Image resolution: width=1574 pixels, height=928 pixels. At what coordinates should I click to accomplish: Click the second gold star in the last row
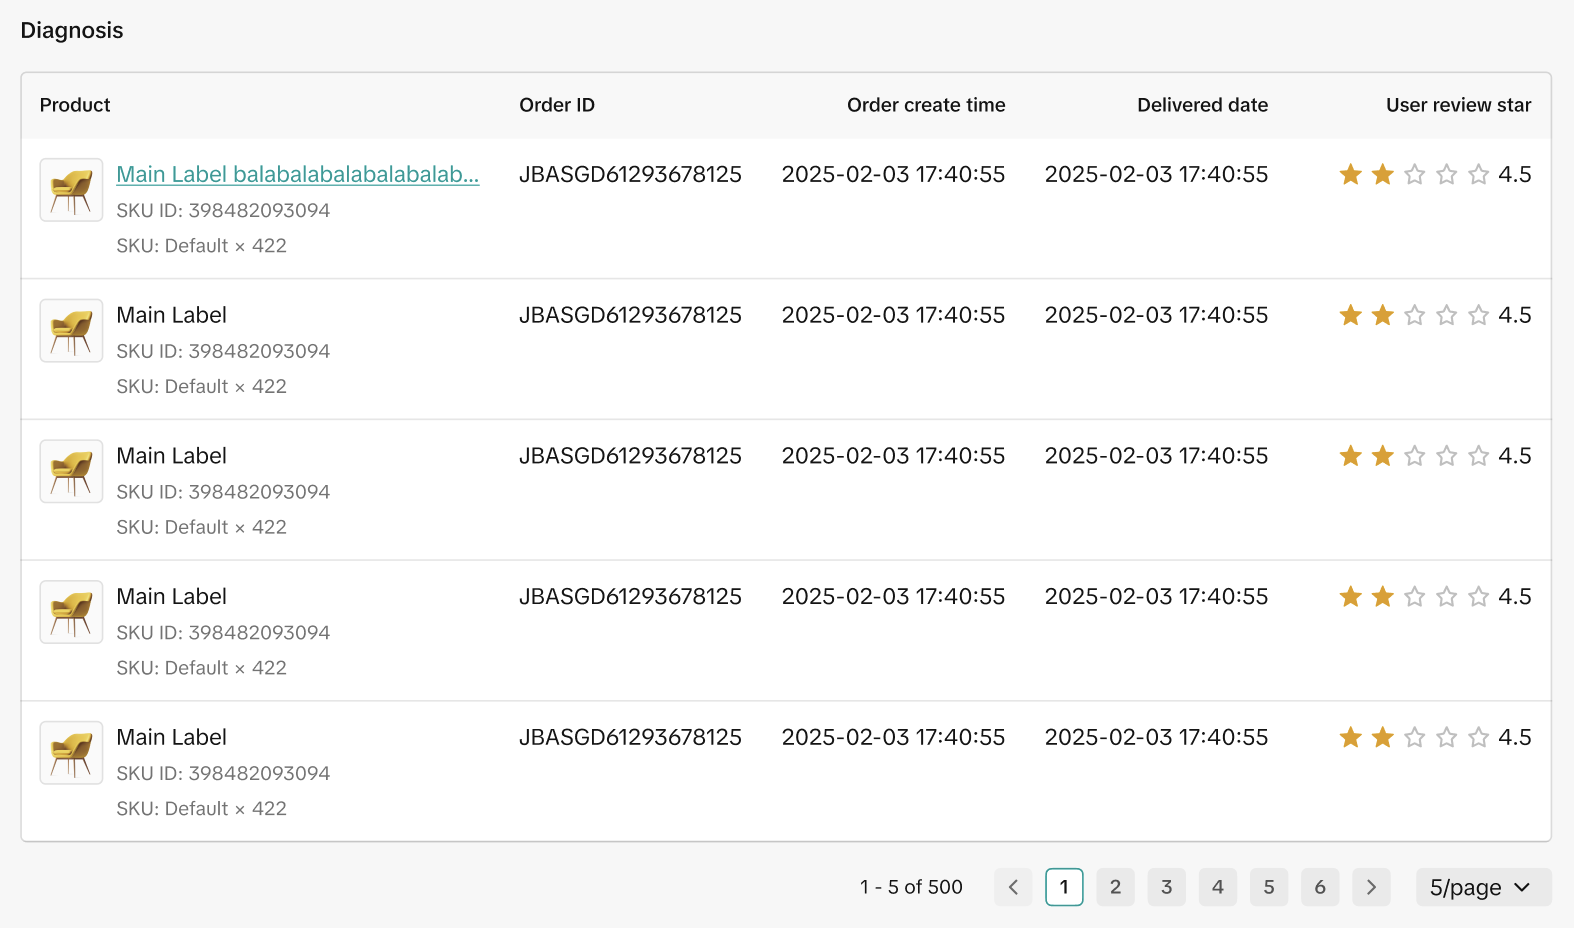1382,738
